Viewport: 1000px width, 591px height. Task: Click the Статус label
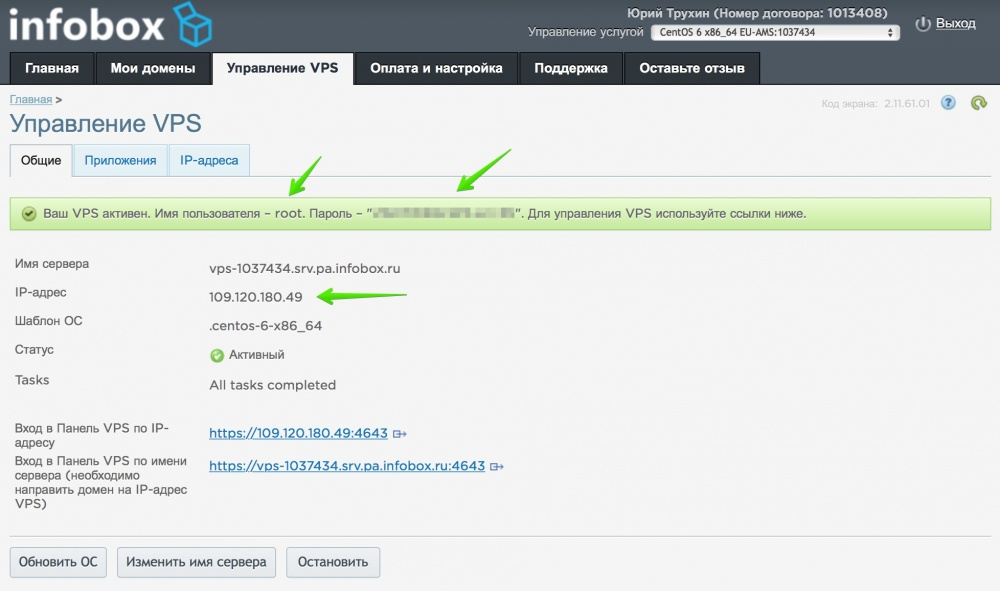[x=34, y=349]
